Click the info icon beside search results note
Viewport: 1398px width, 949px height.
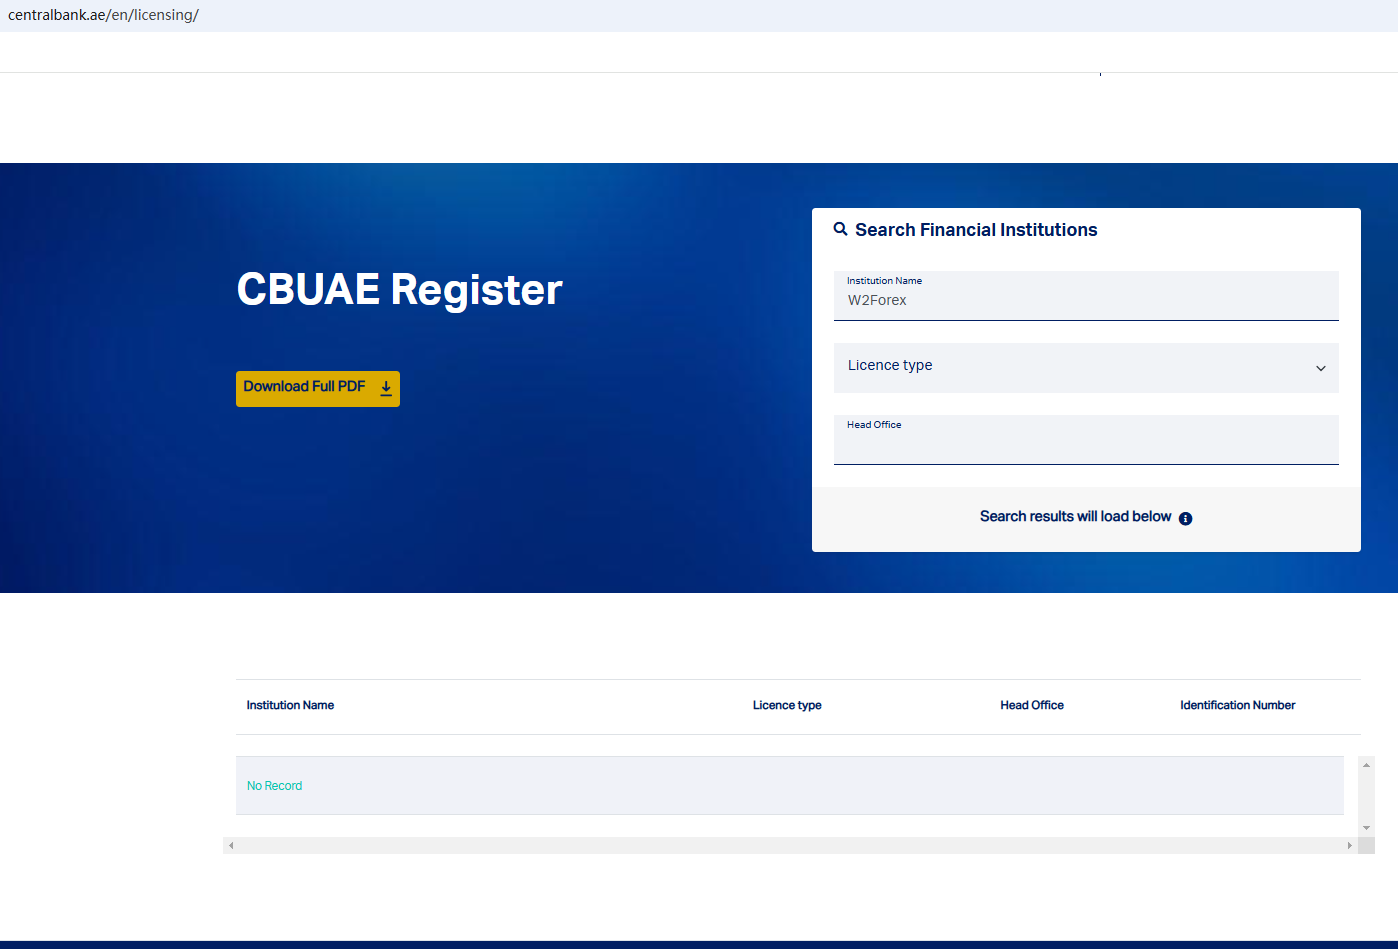(1185, 518)
